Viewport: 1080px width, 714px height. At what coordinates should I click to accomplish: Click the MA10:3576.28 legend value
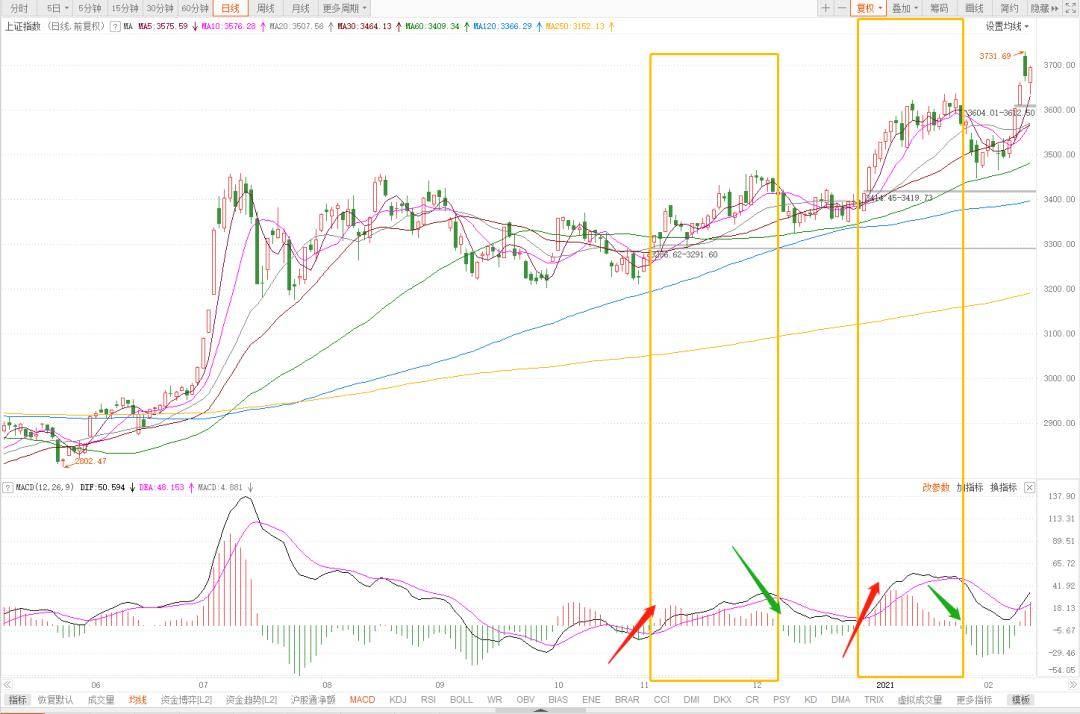(x=229, y=27)
